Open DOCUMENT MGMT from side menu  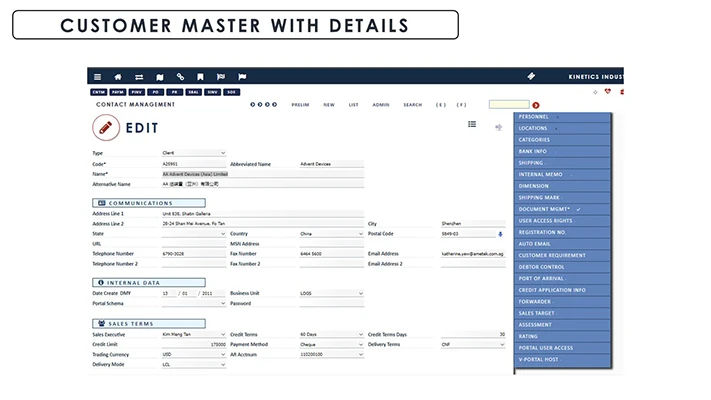[x=545, y=209]
